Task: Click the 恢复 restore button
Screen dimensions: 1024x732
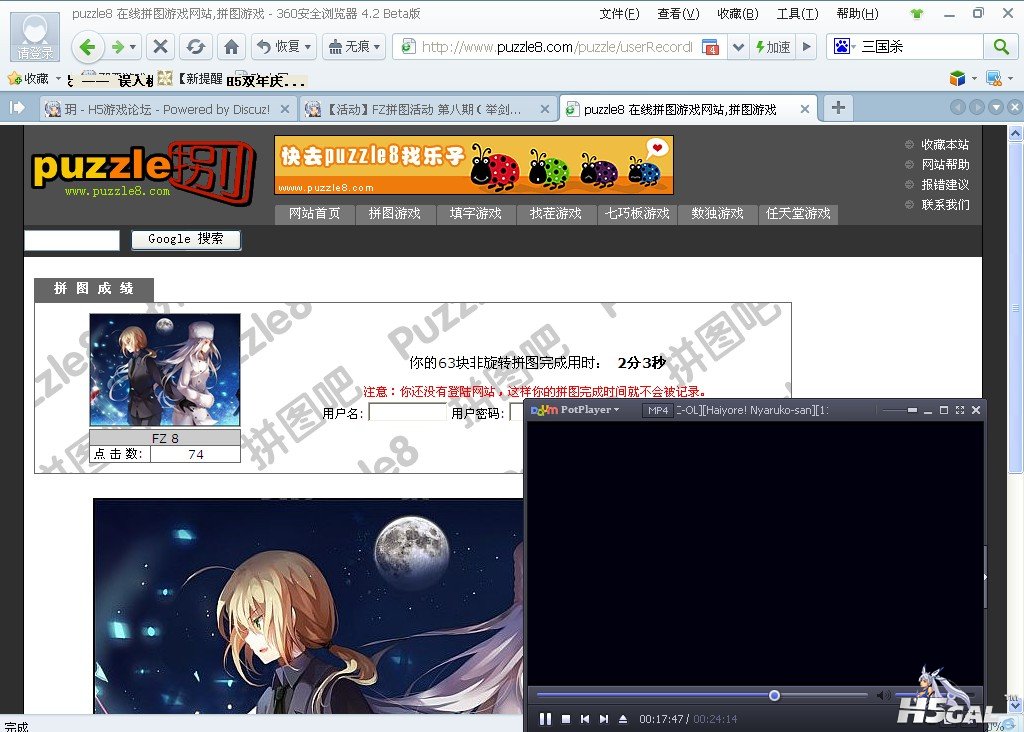Action: pyautogui.click(x=279, y=47)
